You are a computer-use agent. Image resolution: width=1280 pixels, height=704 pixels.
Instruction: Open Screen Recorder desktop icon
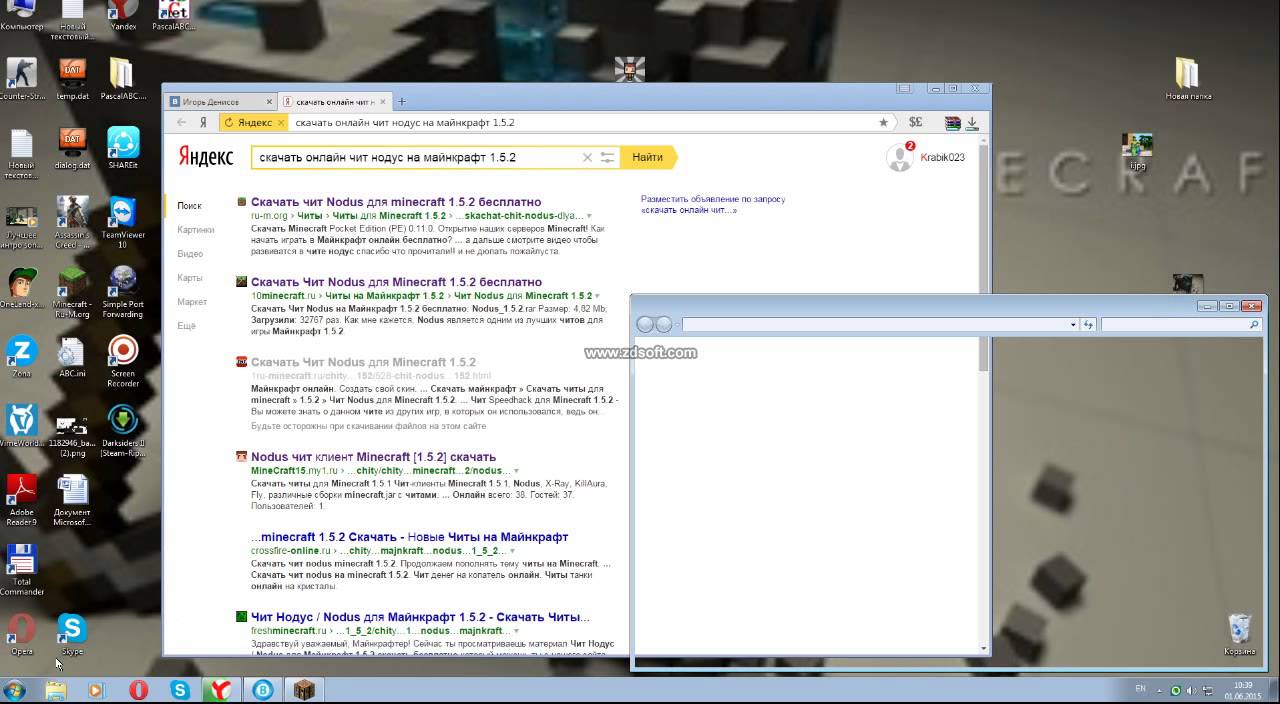click(x=123, y=361)
